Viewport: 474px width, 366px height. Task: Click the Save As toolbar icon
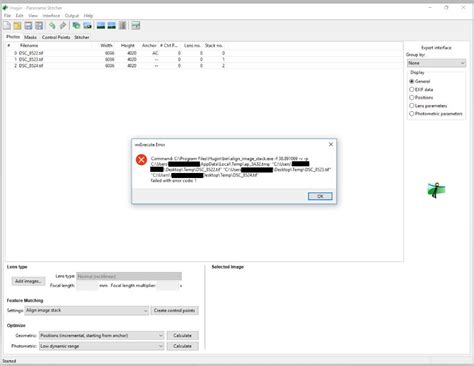click(39, 25)
